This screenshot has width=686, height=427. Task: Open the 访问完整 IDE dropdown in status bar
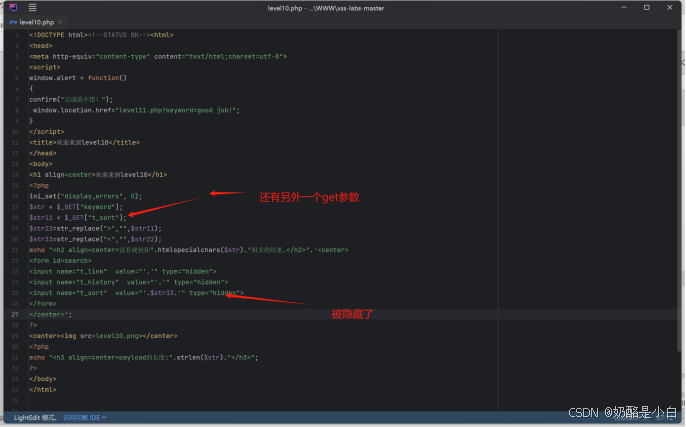click(84, 418)
